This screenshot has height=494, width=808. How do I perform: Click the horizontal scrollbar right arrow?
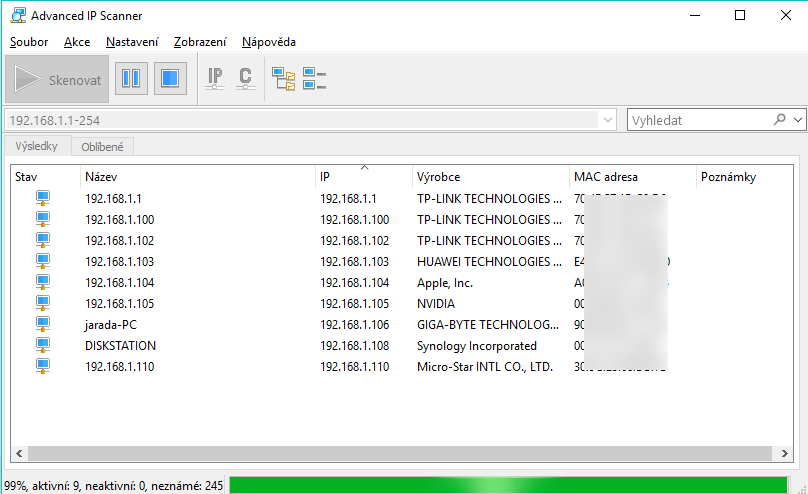click(785, 453)
